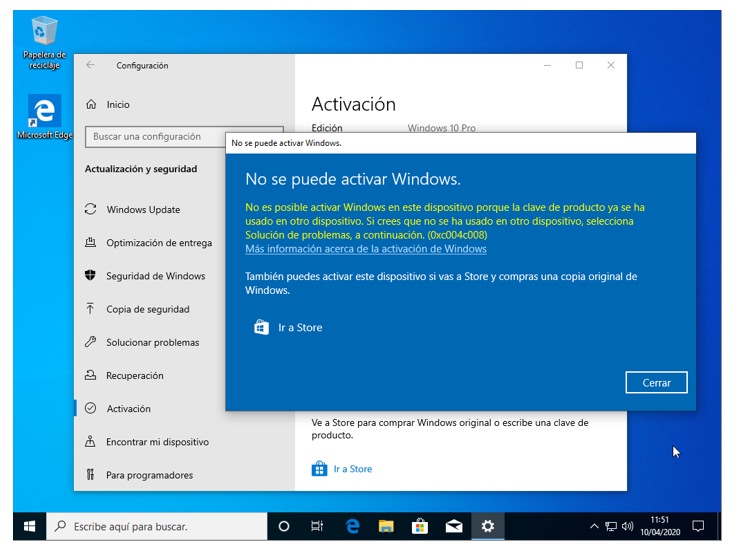Screen dimensions: 738x552
Task: Click the Windows Update refresh icon
Action: point(90,209)
